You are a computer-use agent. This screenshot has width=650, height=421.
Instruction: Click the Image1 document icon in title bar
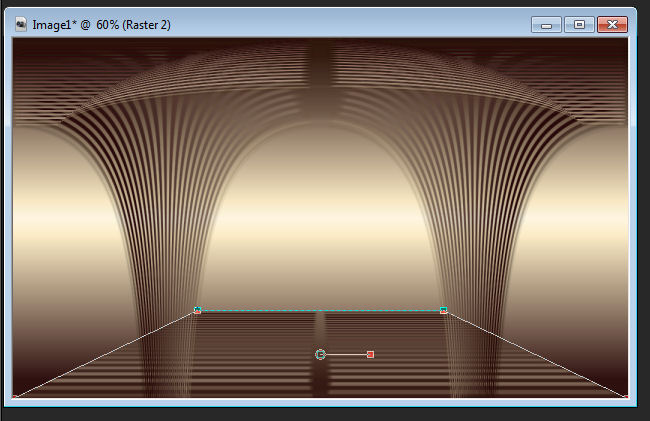tap(21, 24)
